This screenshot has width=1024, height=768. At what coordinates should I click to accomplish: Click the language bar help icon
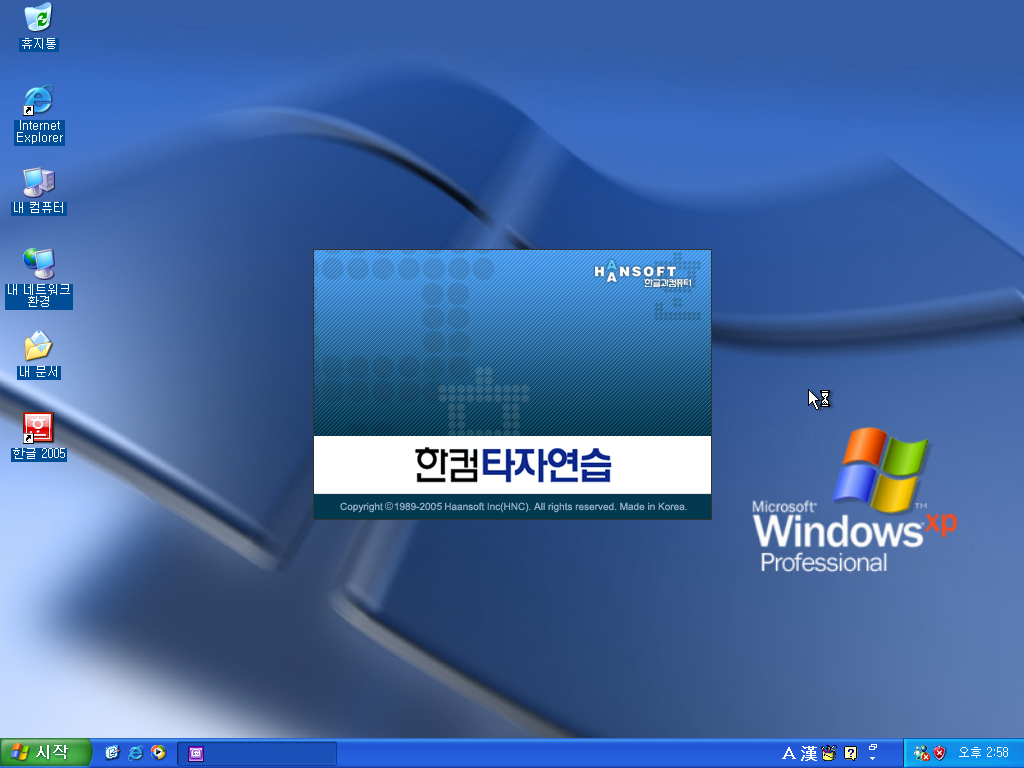(850, 754)
